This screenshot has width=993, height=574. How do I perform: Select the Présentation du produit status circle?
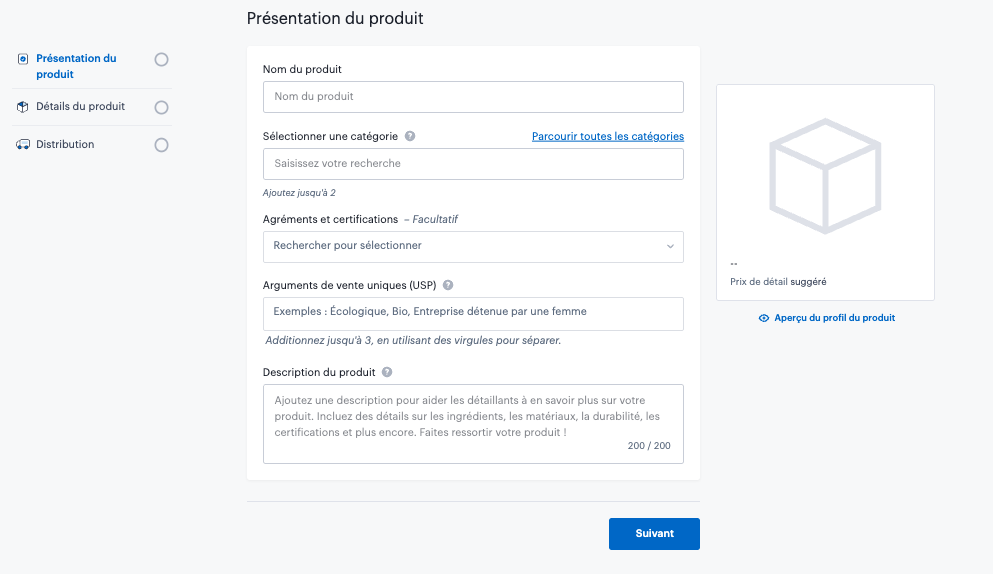[x=161, y=59]
